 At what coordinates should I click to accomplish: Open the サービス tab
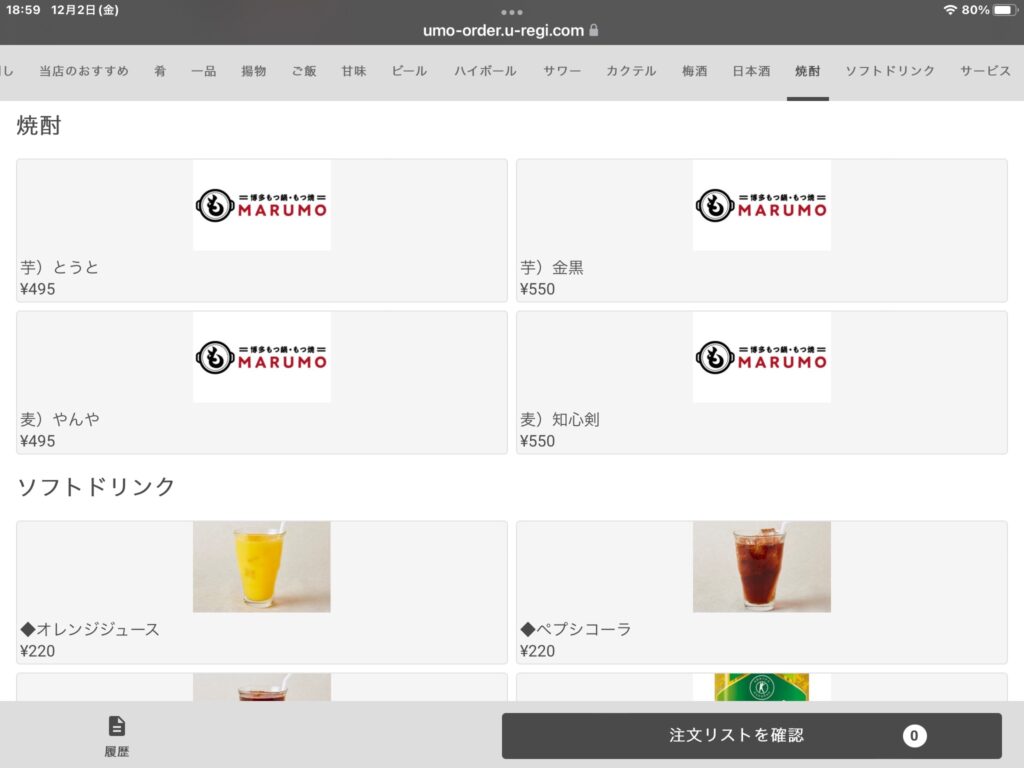[x=985, y=71]
